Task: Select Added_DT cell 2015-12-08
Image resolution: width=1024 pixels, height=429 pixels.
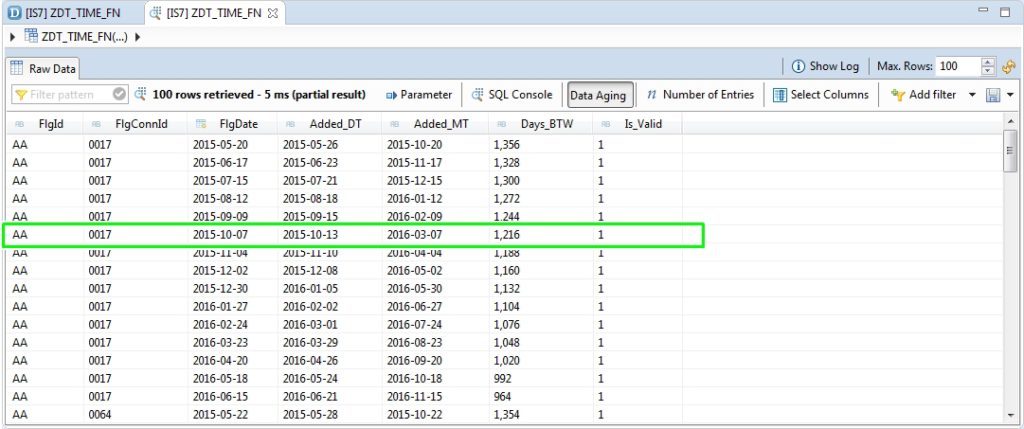Action: point(310,270)
